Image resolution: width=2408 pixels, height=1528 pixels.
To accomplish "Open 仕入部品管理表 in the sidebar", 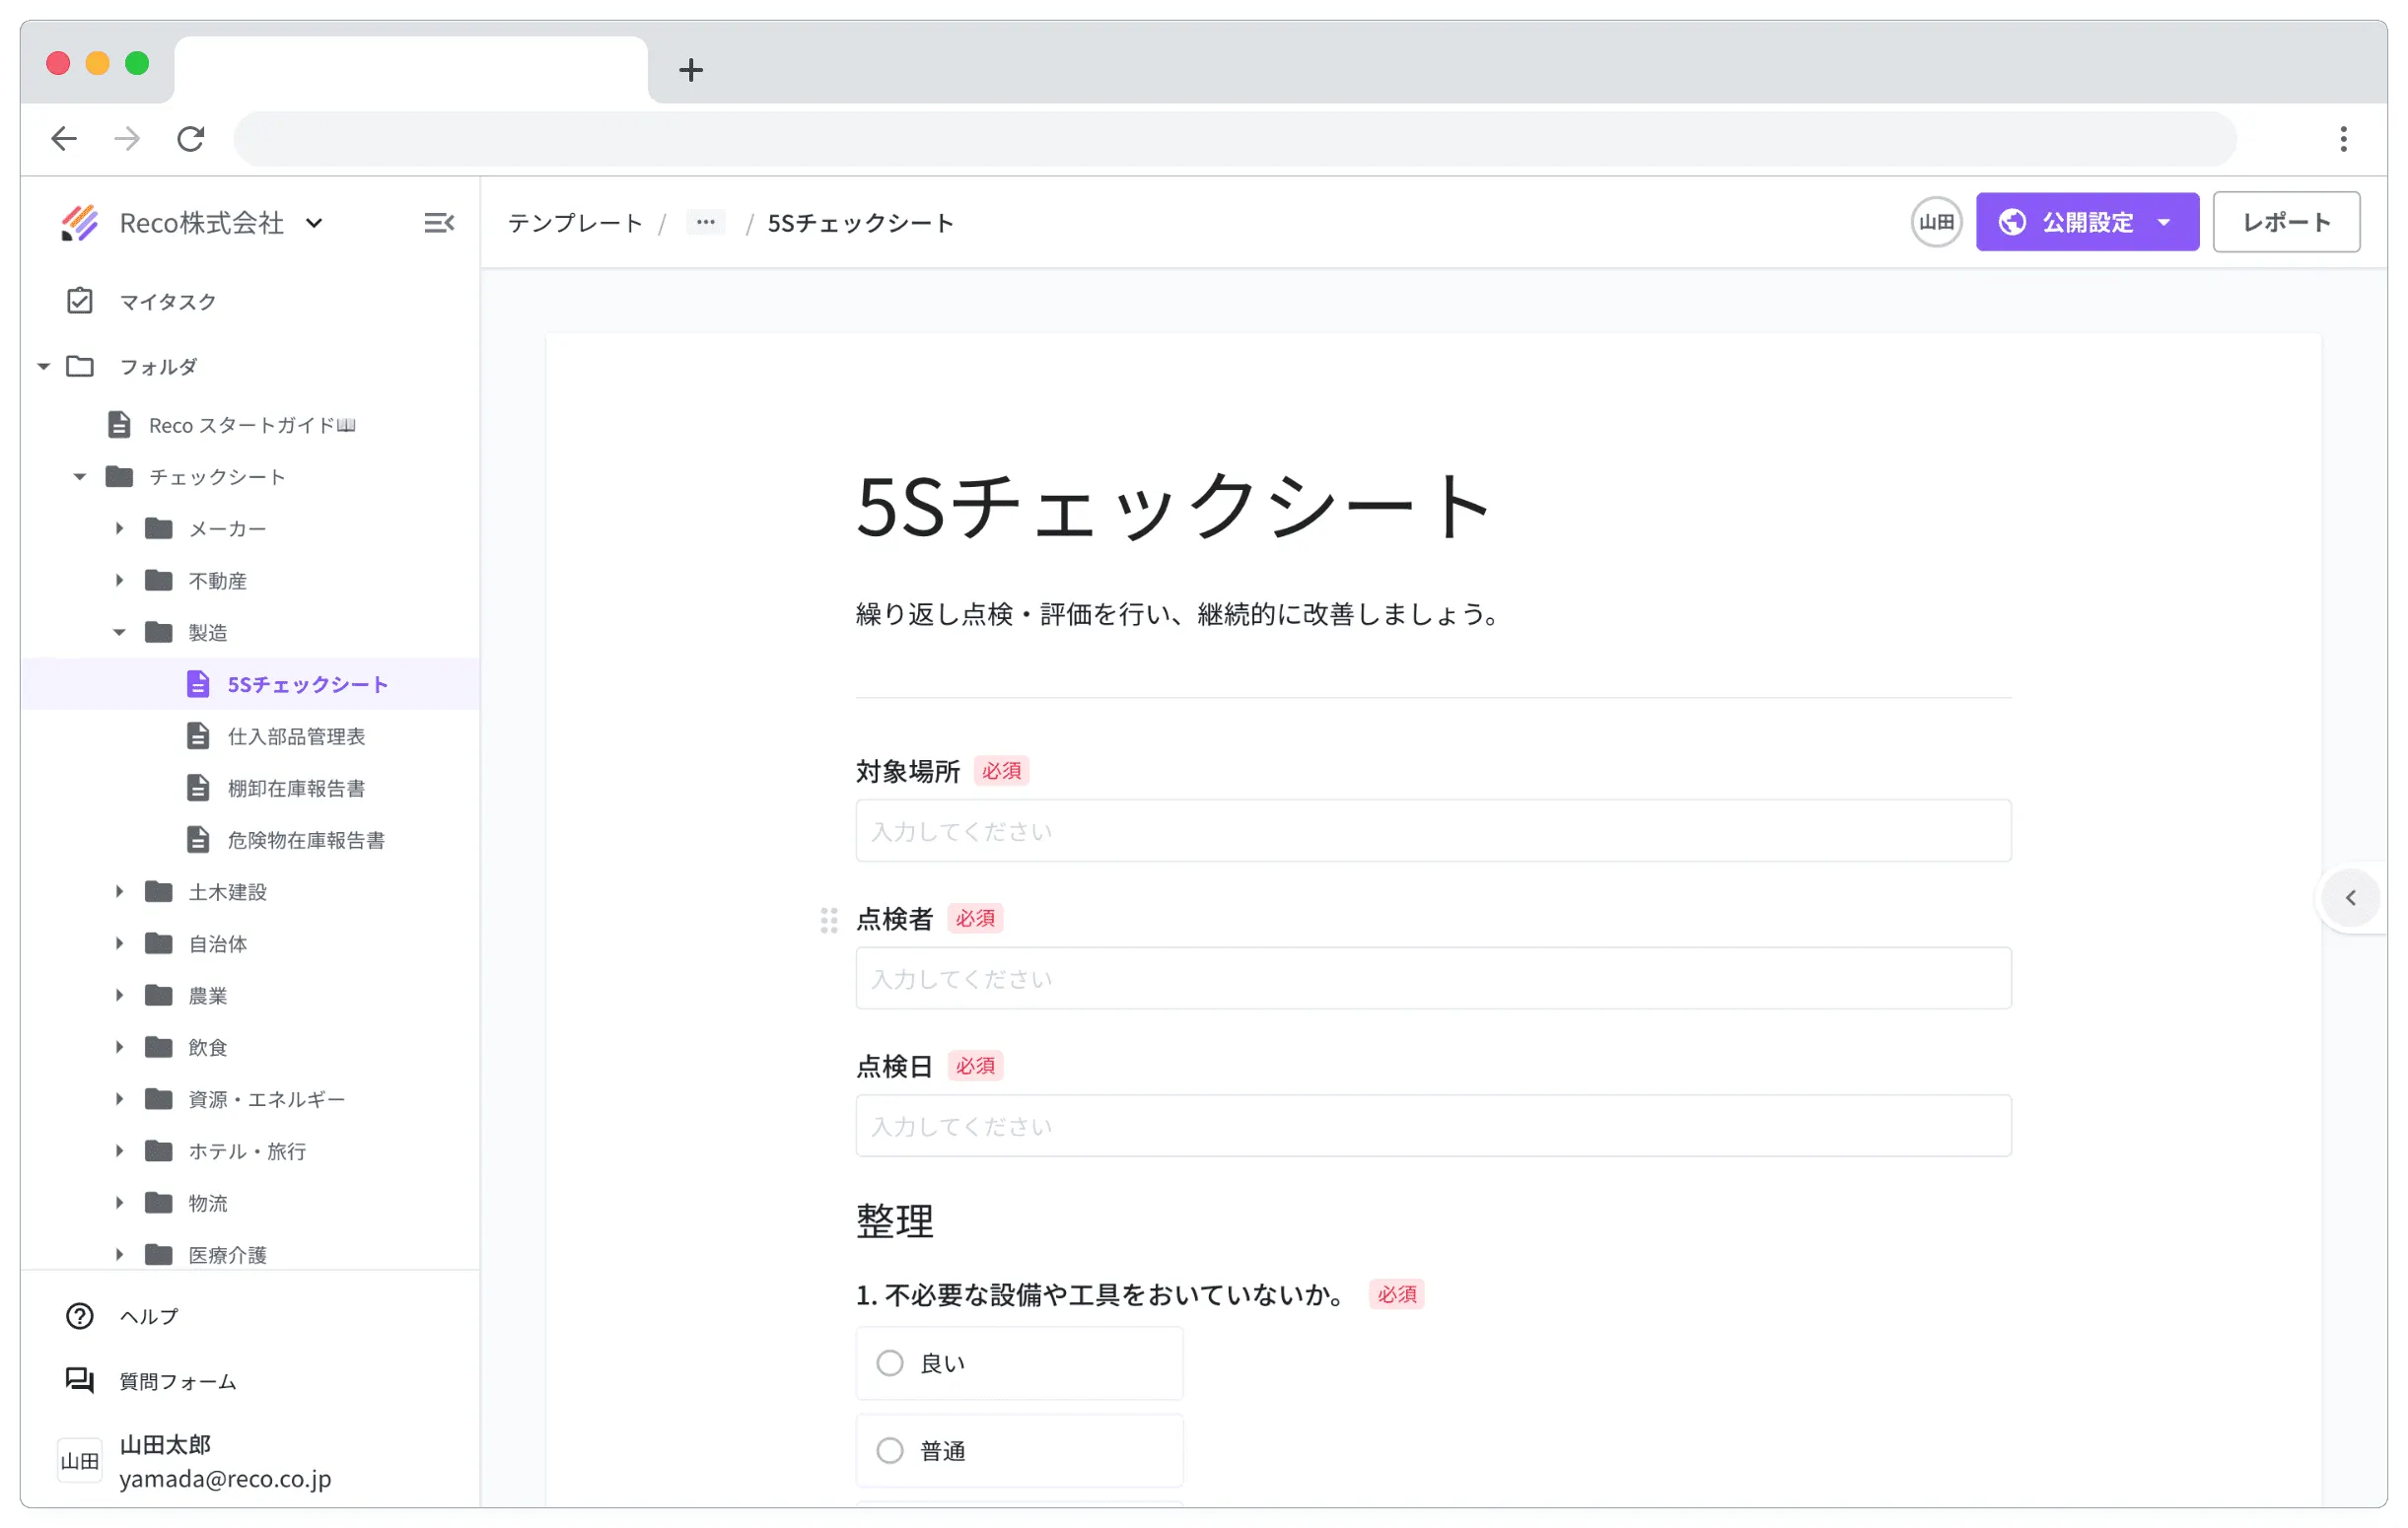I will coord(296,736).
